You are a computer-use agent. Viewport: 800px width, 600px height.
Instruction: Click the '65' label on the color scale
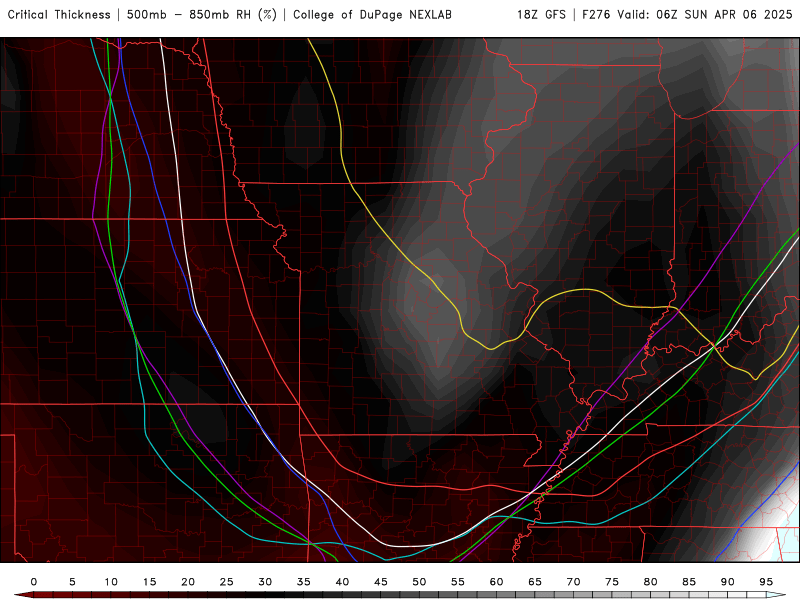(535, 582)
